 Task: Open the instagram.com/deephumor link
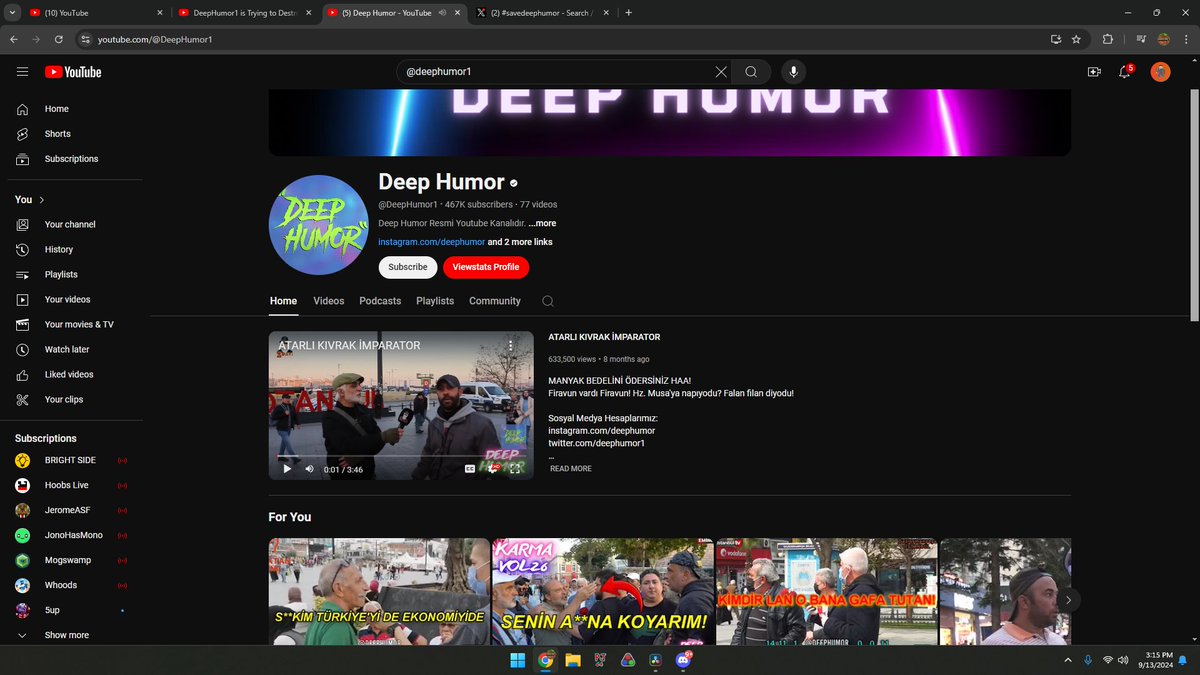[x=432, y=242]
